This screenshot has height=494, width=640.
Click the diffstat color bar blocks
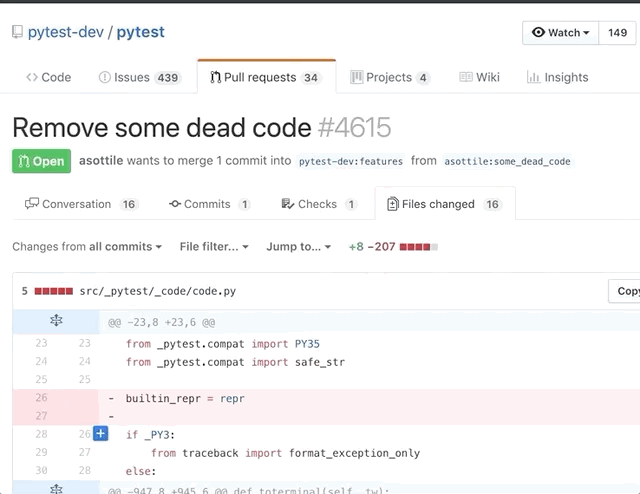pos(418,246)
